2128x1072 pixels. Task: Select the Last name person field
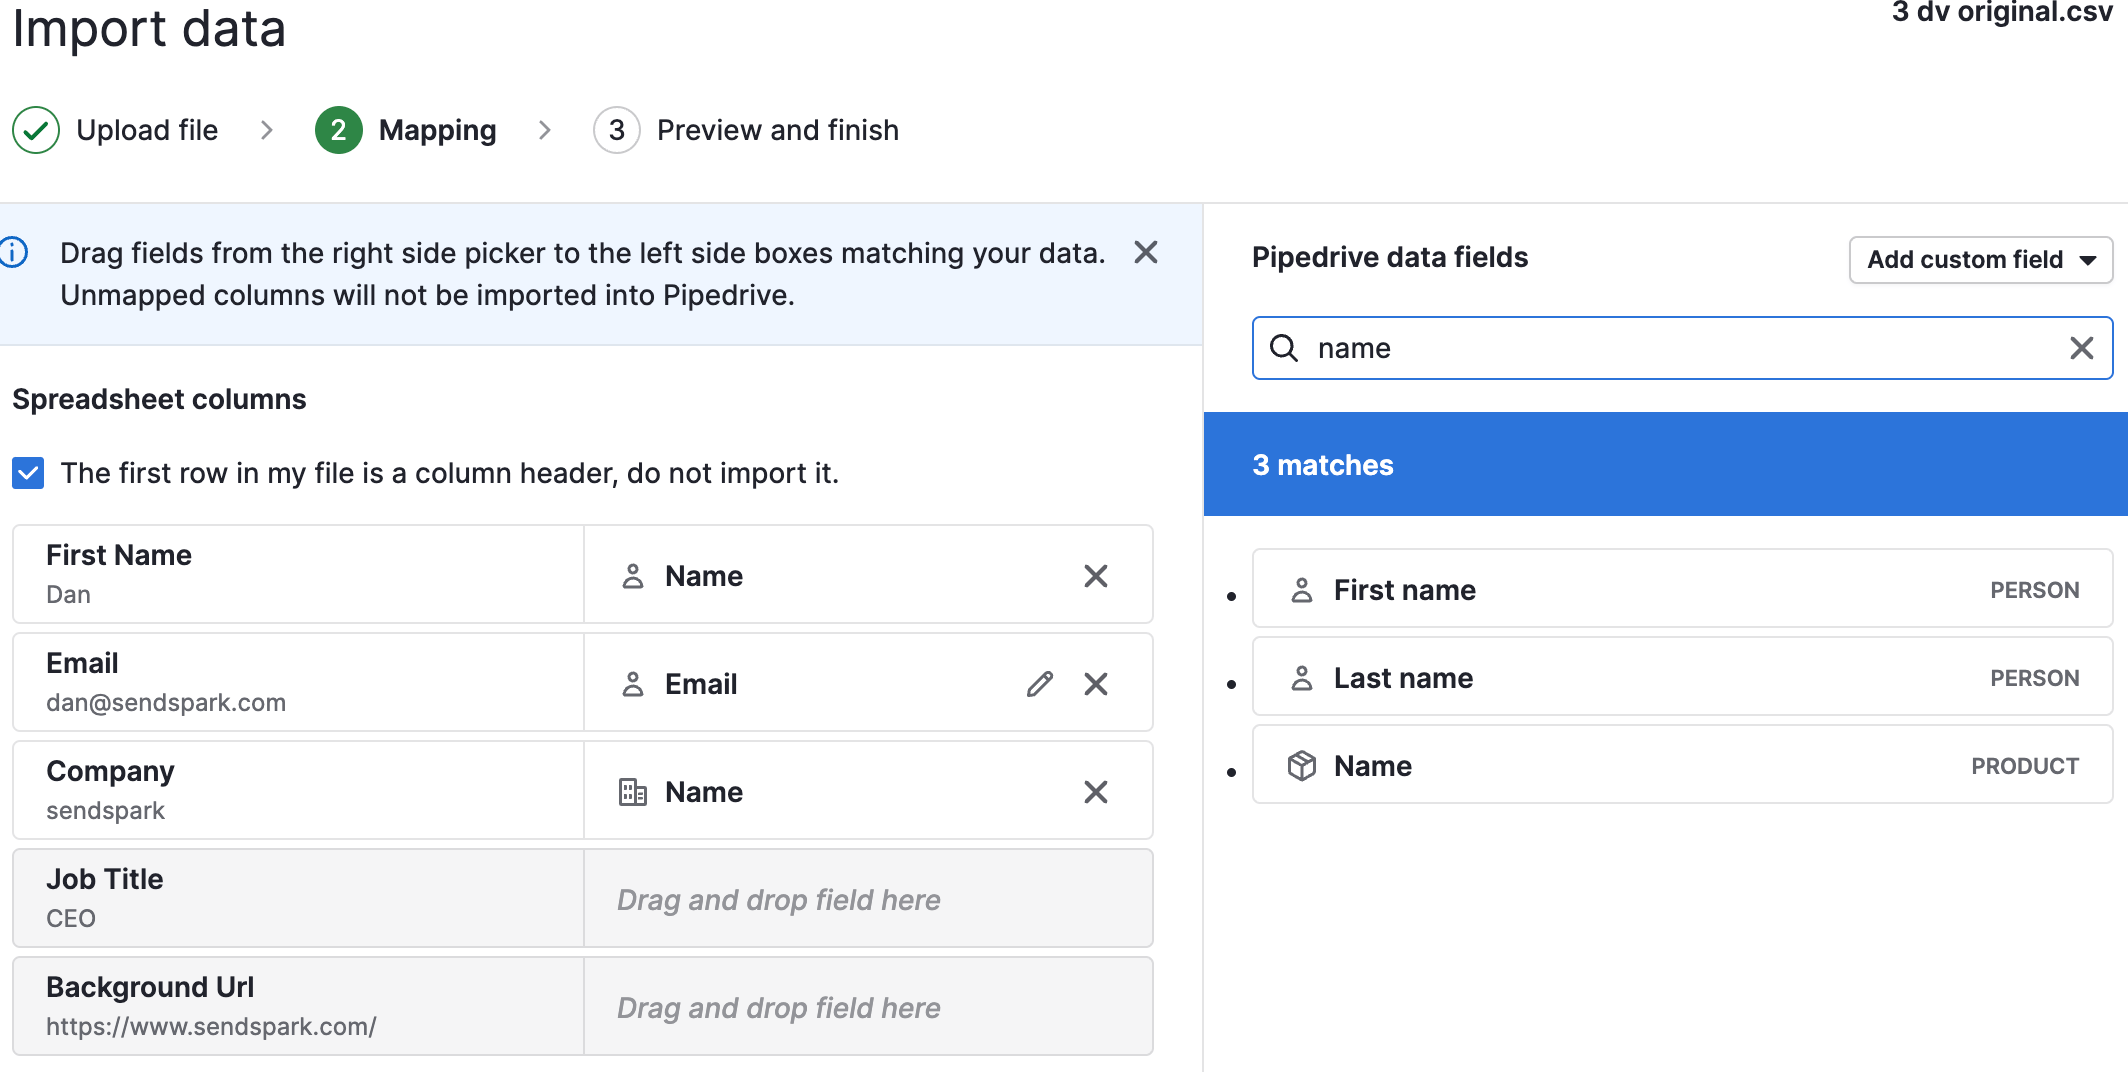pos(1682,678)
